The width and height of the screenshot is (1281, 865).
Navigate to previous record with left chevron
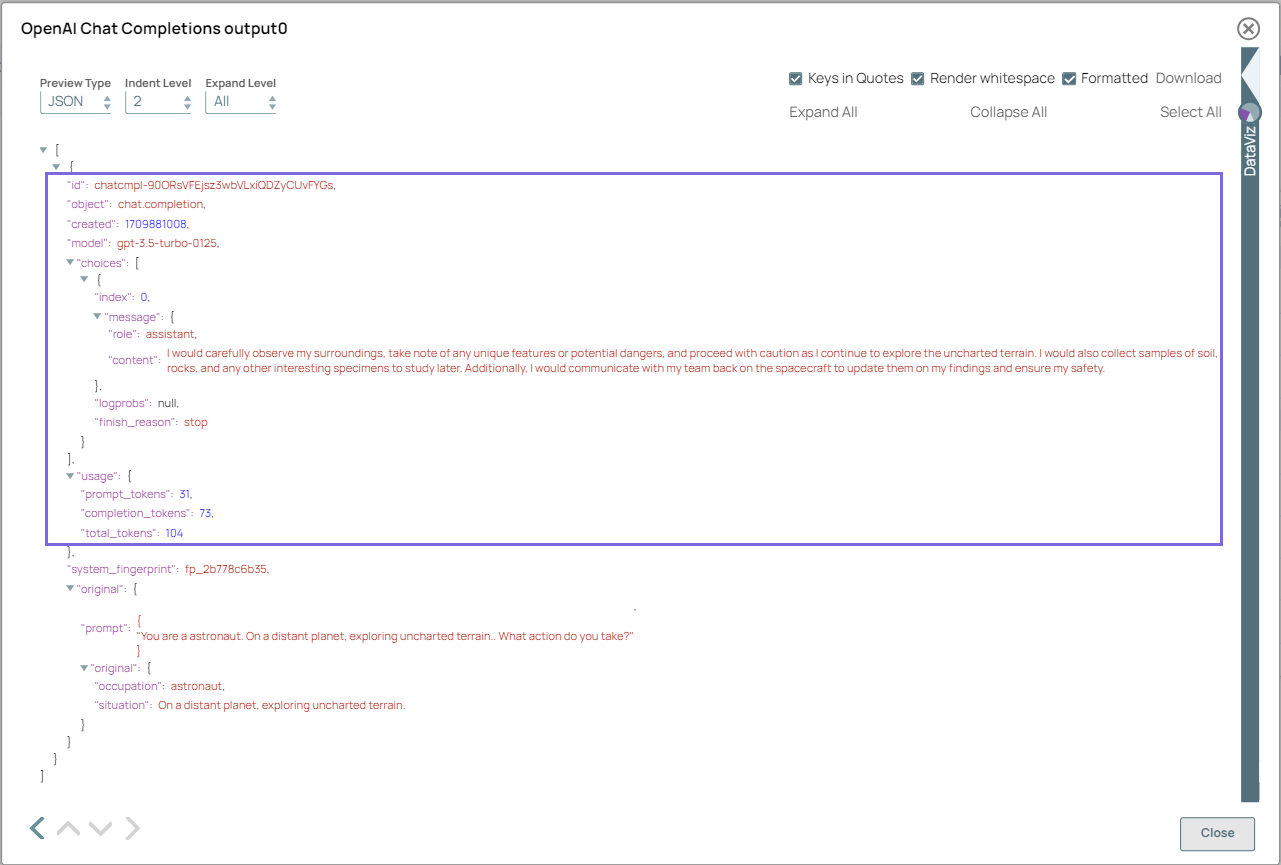click(37, 828)
